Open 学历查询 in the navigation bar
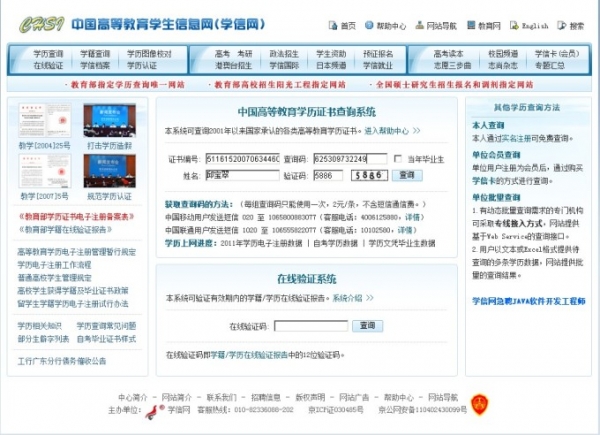The height and width of the screenshot is (435, 600). (48, 54)
